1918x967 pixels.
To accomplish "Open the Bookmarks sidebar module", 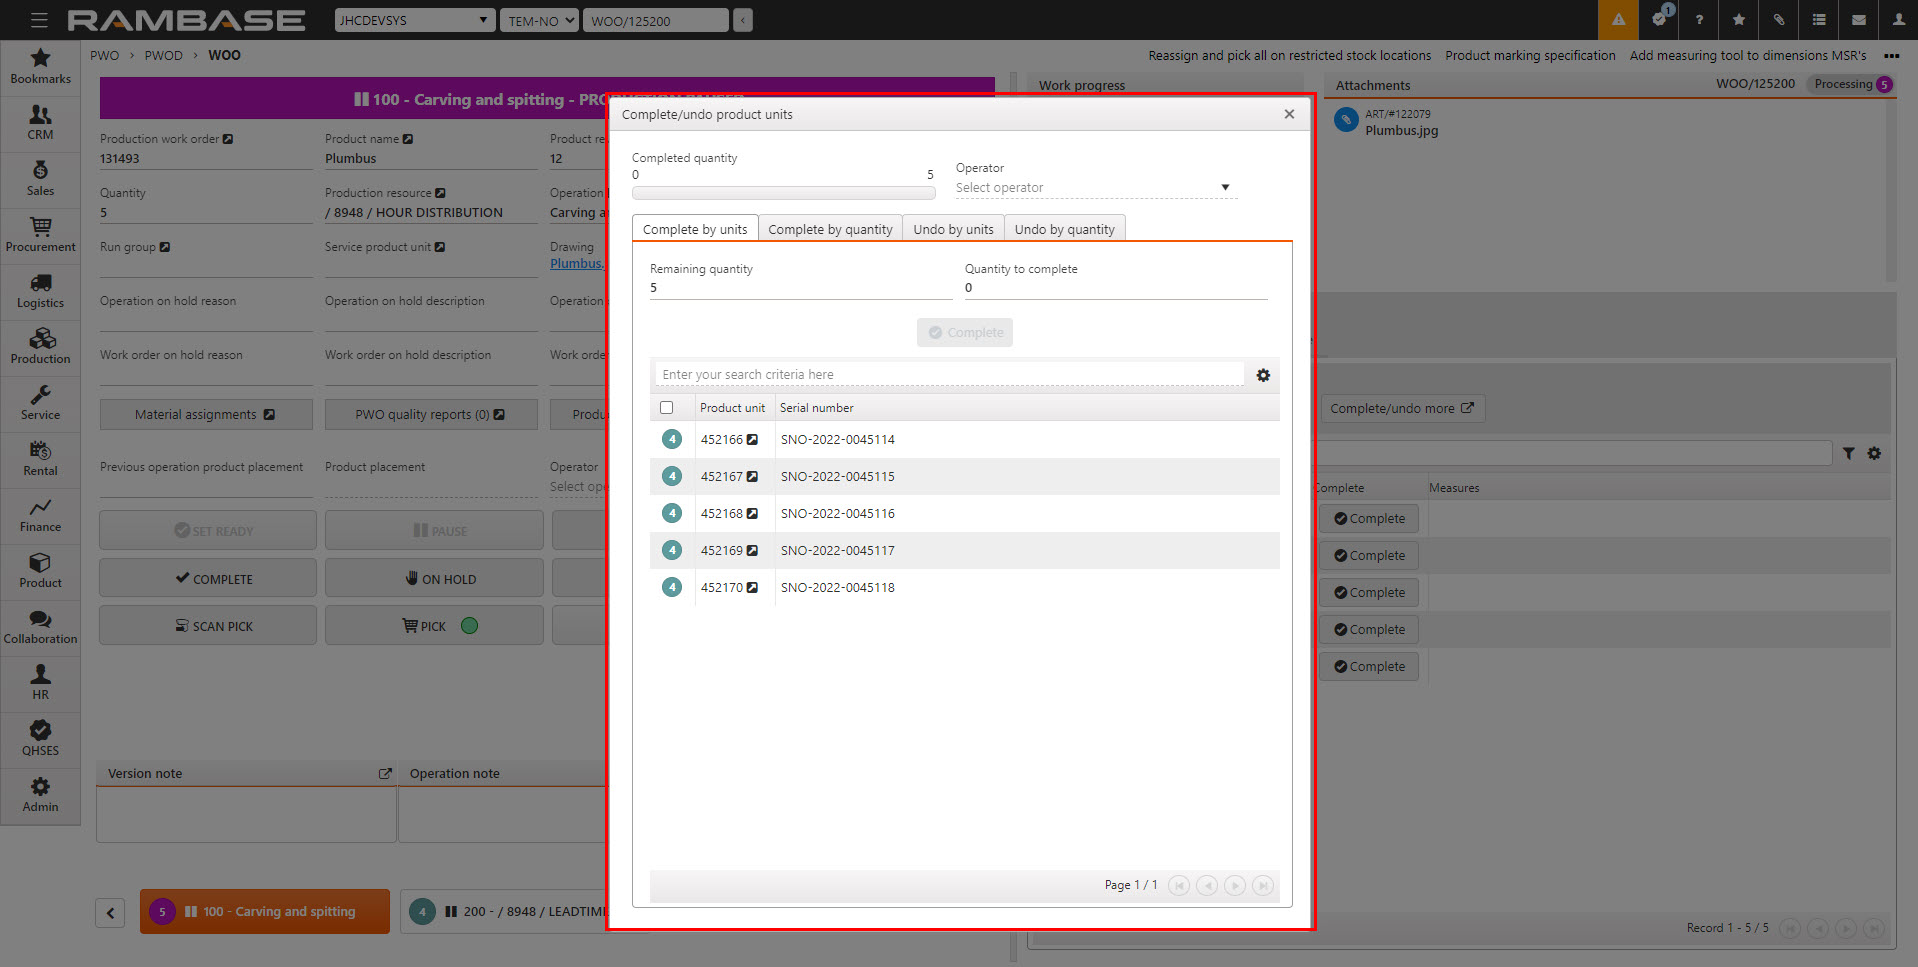I will point(40,66).
